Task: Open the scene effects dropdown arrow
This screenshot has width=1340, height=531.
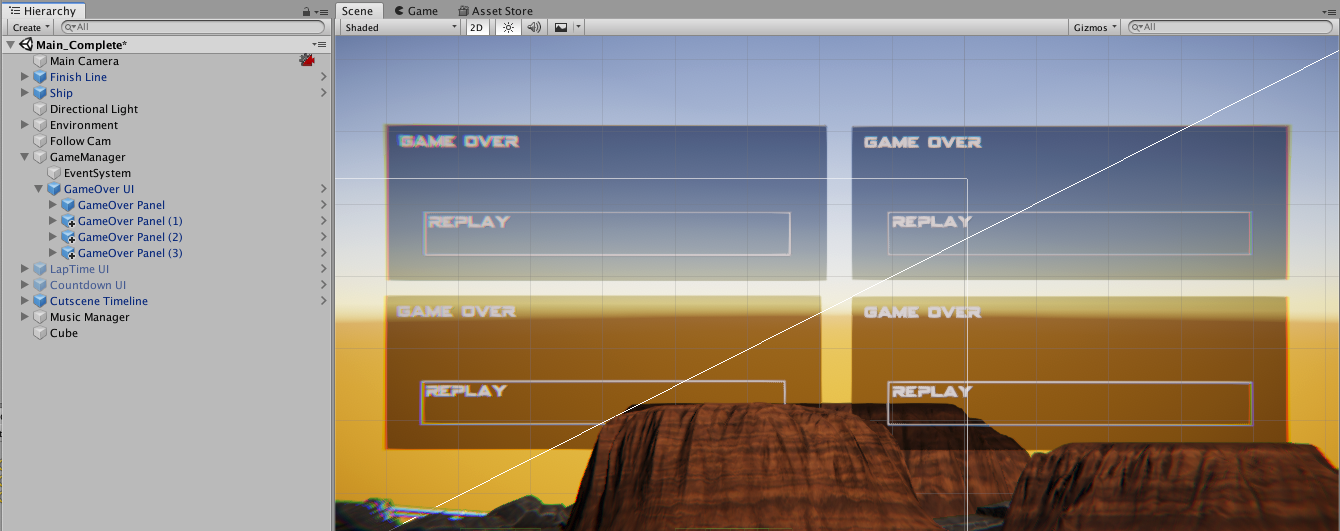Action: [577, 27]
